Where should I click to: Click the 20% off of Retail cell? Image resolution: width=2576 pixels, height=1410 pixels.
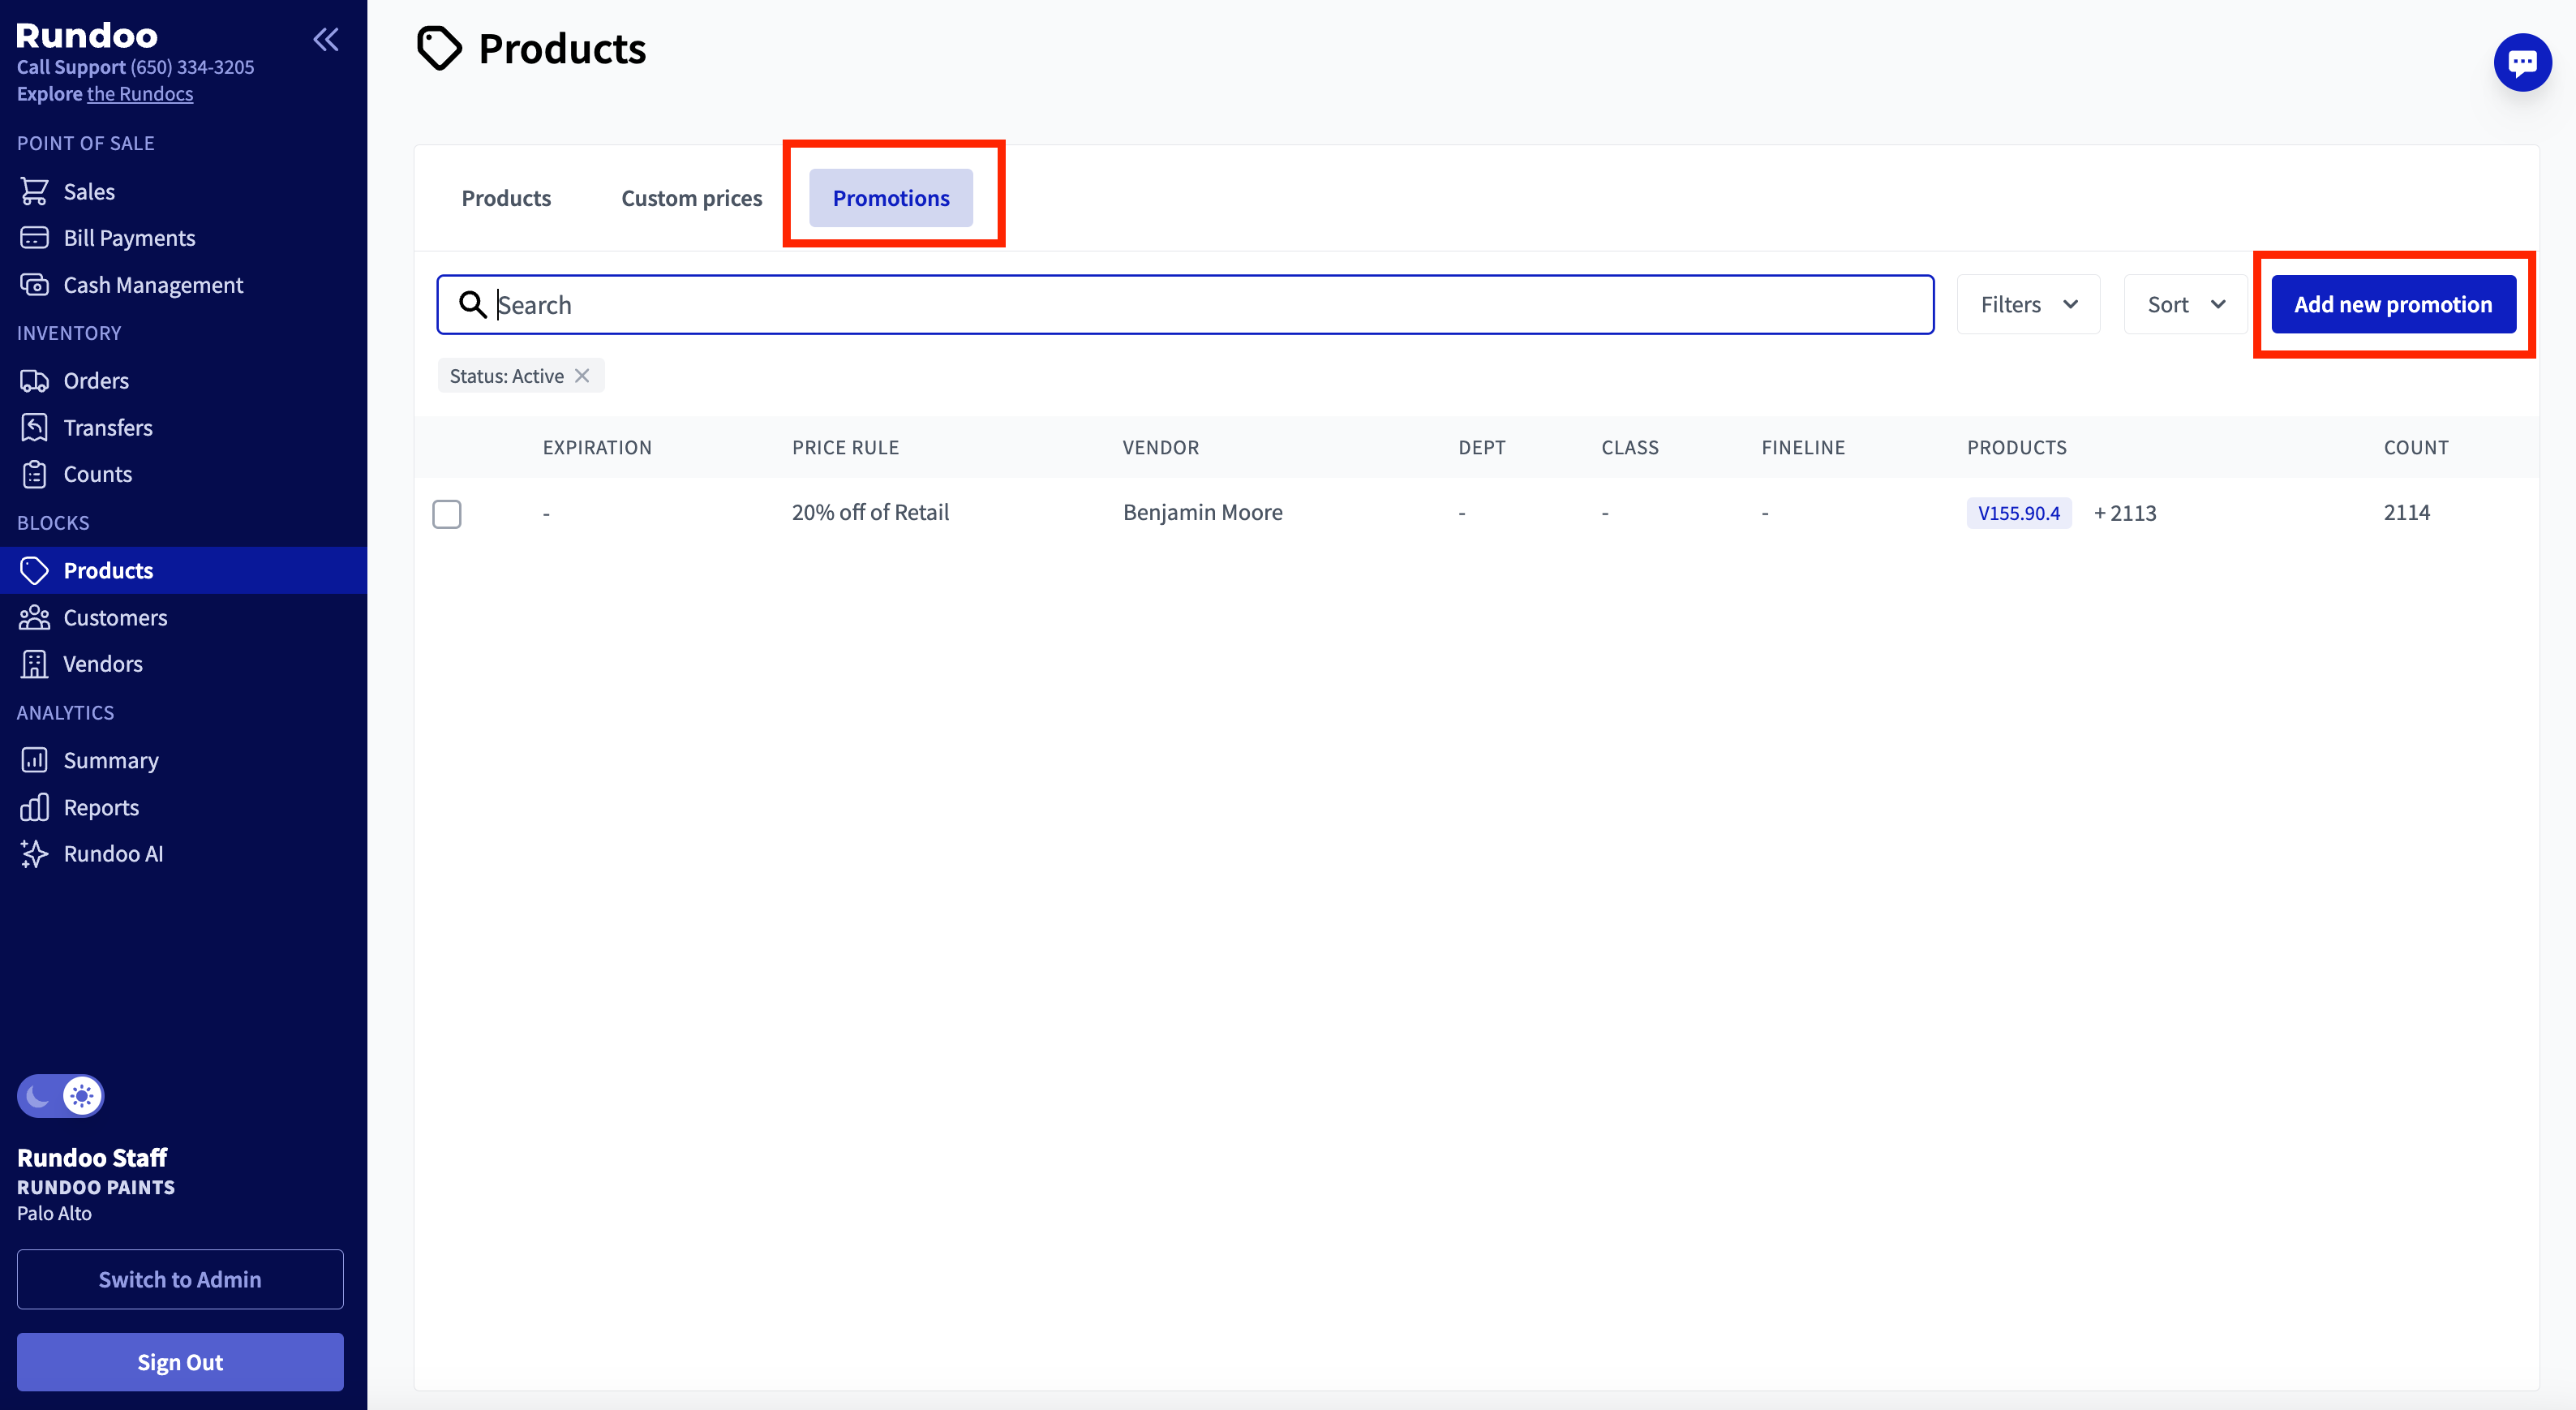tap(870, 512)
